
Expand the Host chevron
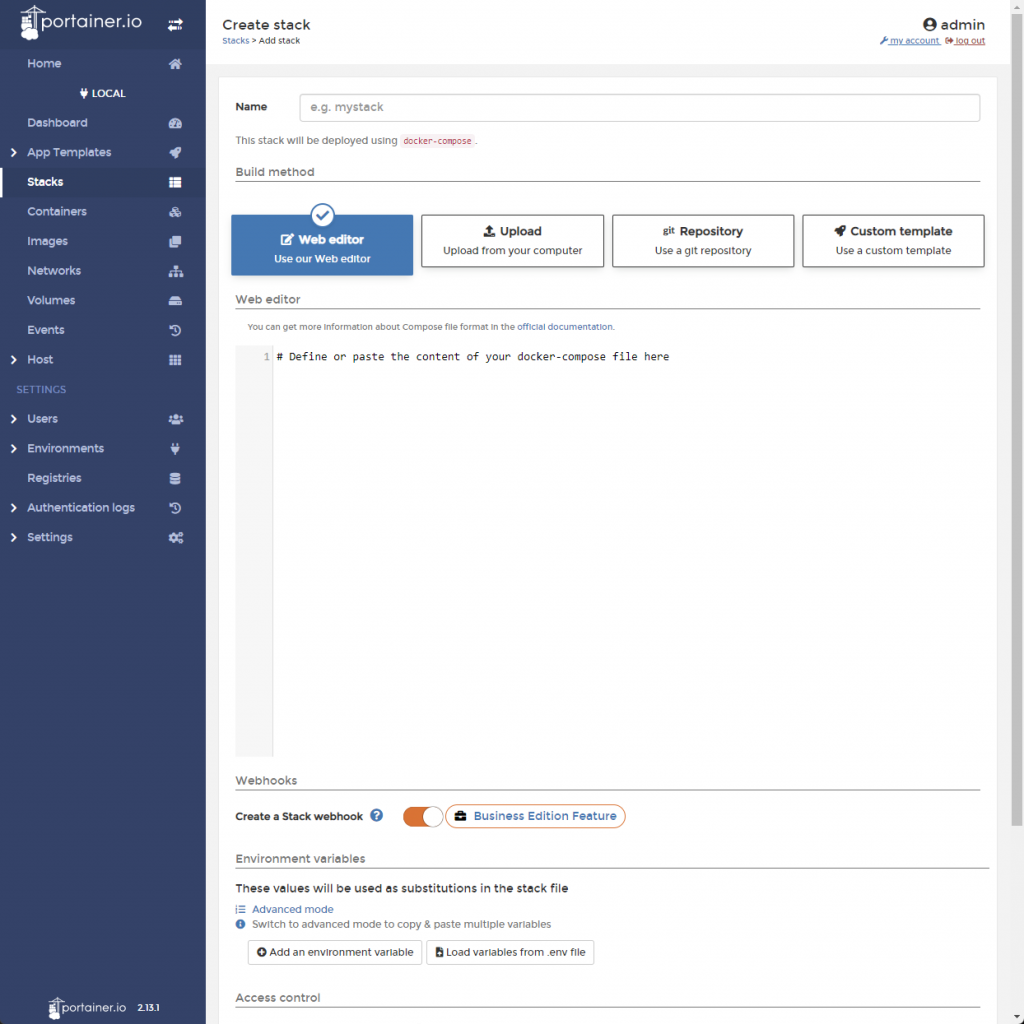click(14, 360)
